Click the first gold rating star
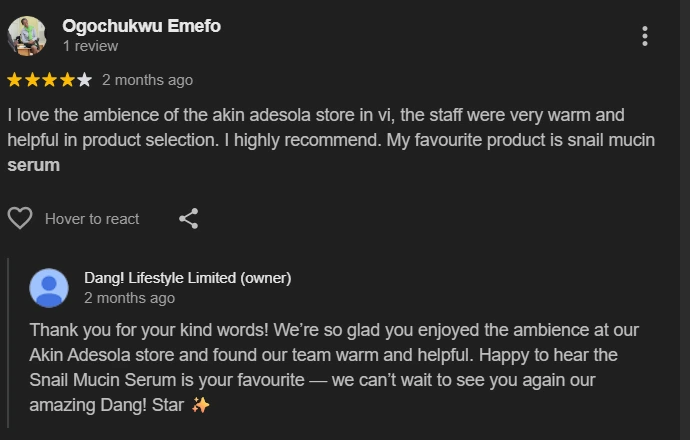 coord(14,80)
